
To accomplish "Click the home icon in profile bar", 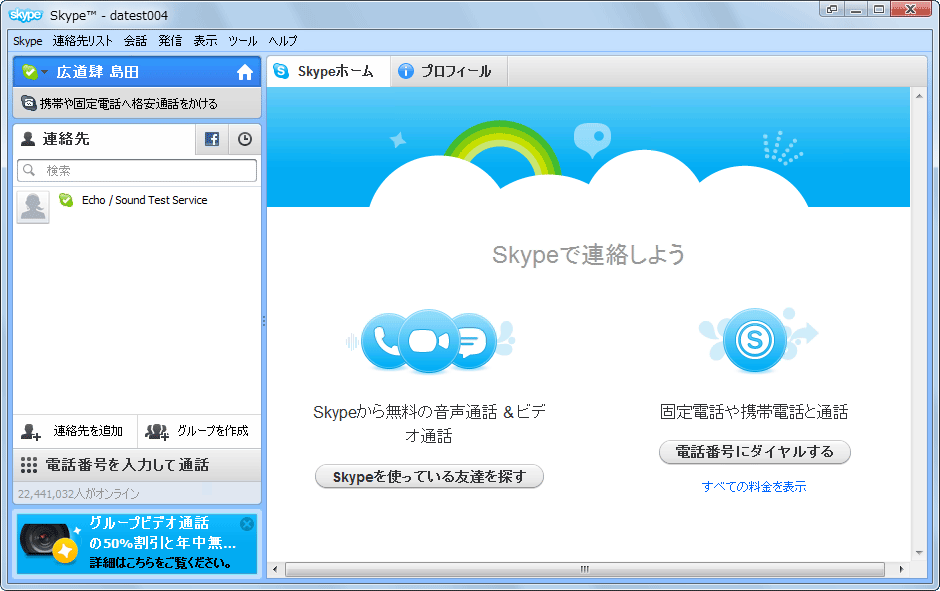I will [245, 73].
